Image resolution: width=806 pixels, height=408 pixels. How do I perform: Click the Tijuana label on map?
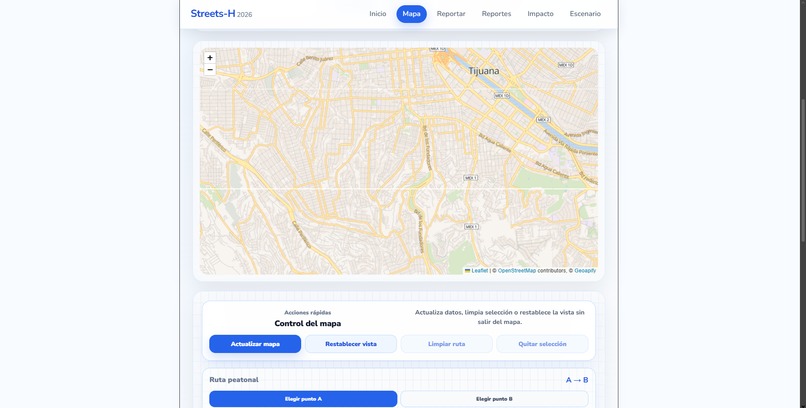(x=484, y=71)
